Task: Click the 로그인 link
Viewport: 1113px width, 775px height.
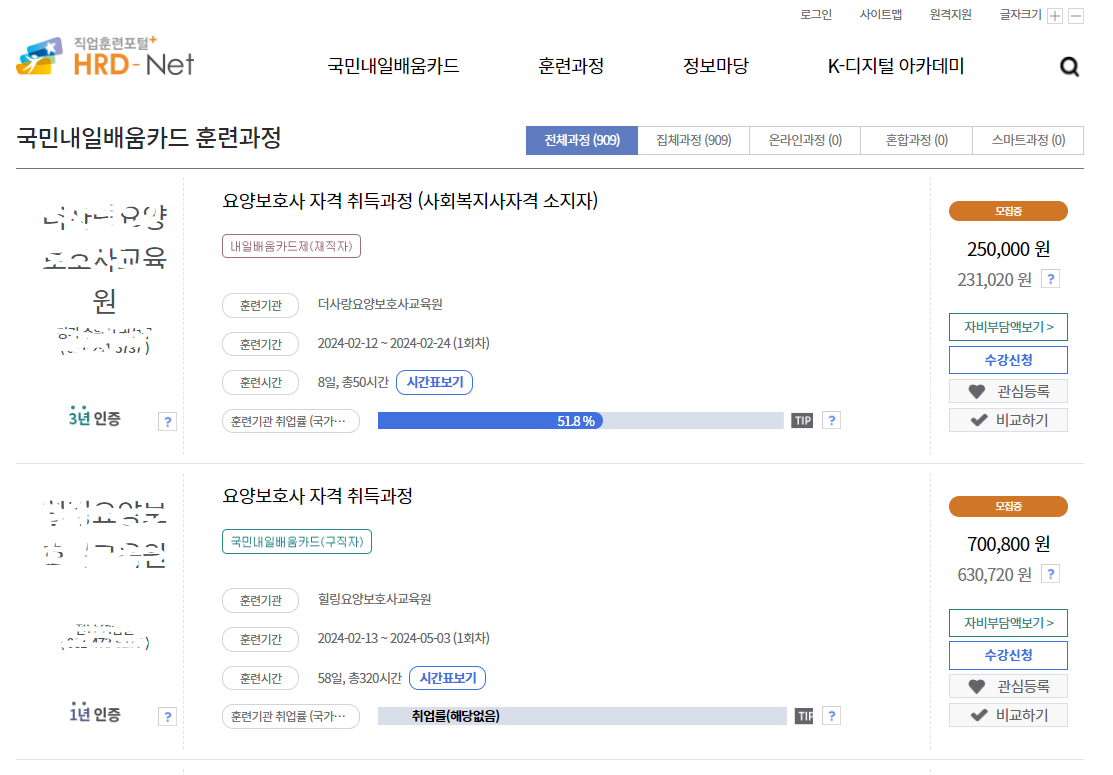Action: [814, 15]
